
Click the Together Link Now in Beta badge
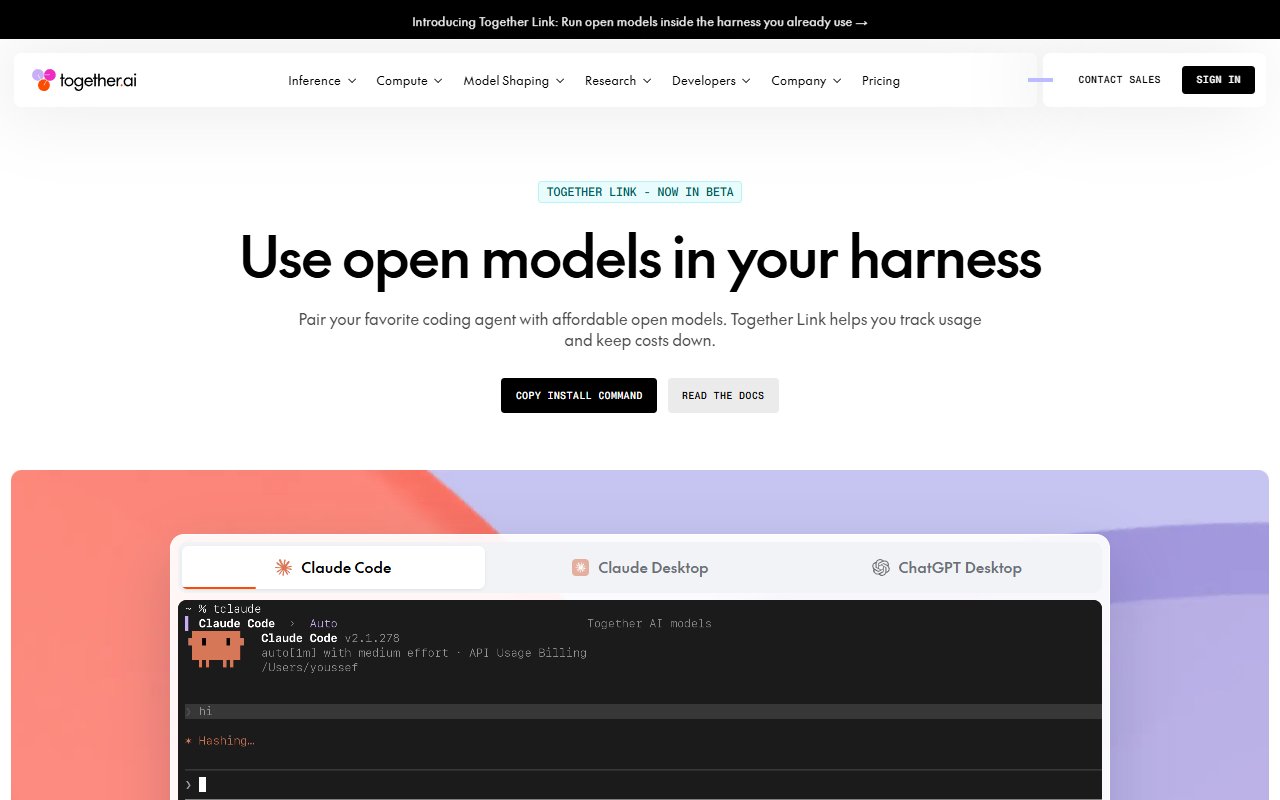click(x=640, y=192)
